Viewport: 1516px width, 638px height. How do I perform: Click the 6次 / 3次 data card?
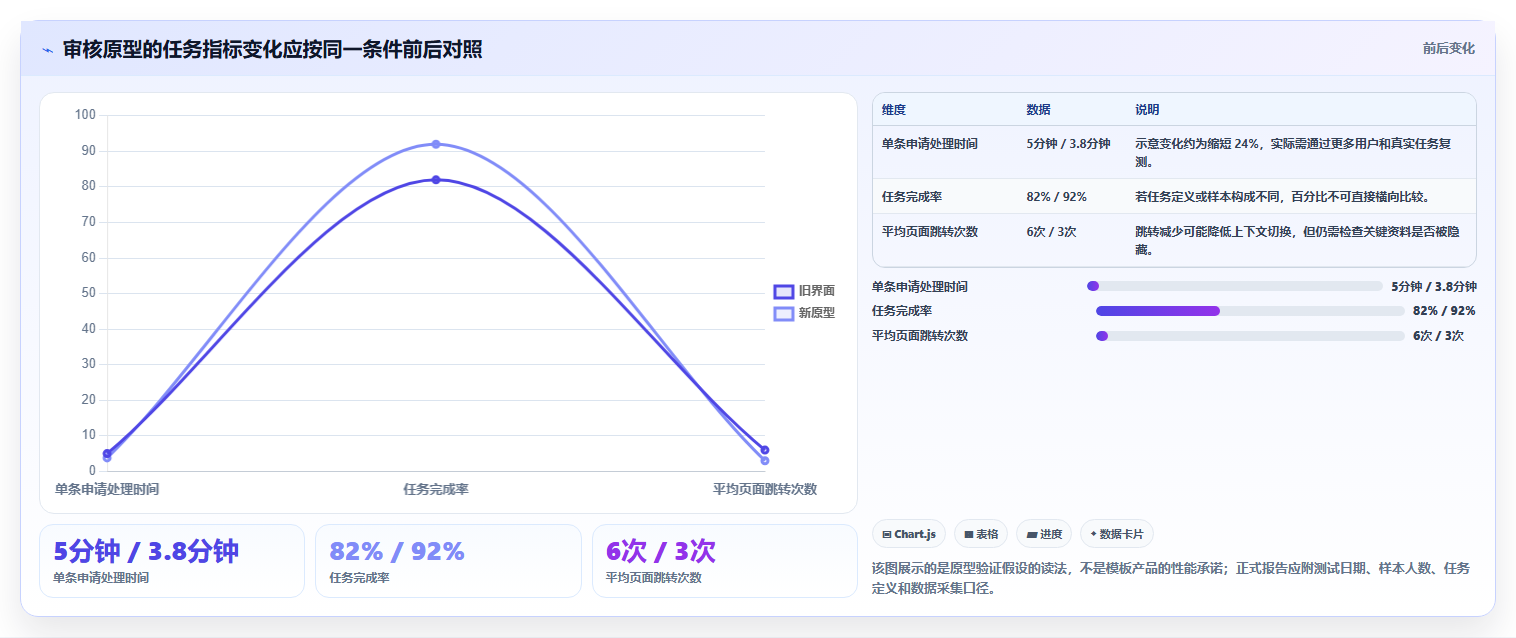[725, 561]
